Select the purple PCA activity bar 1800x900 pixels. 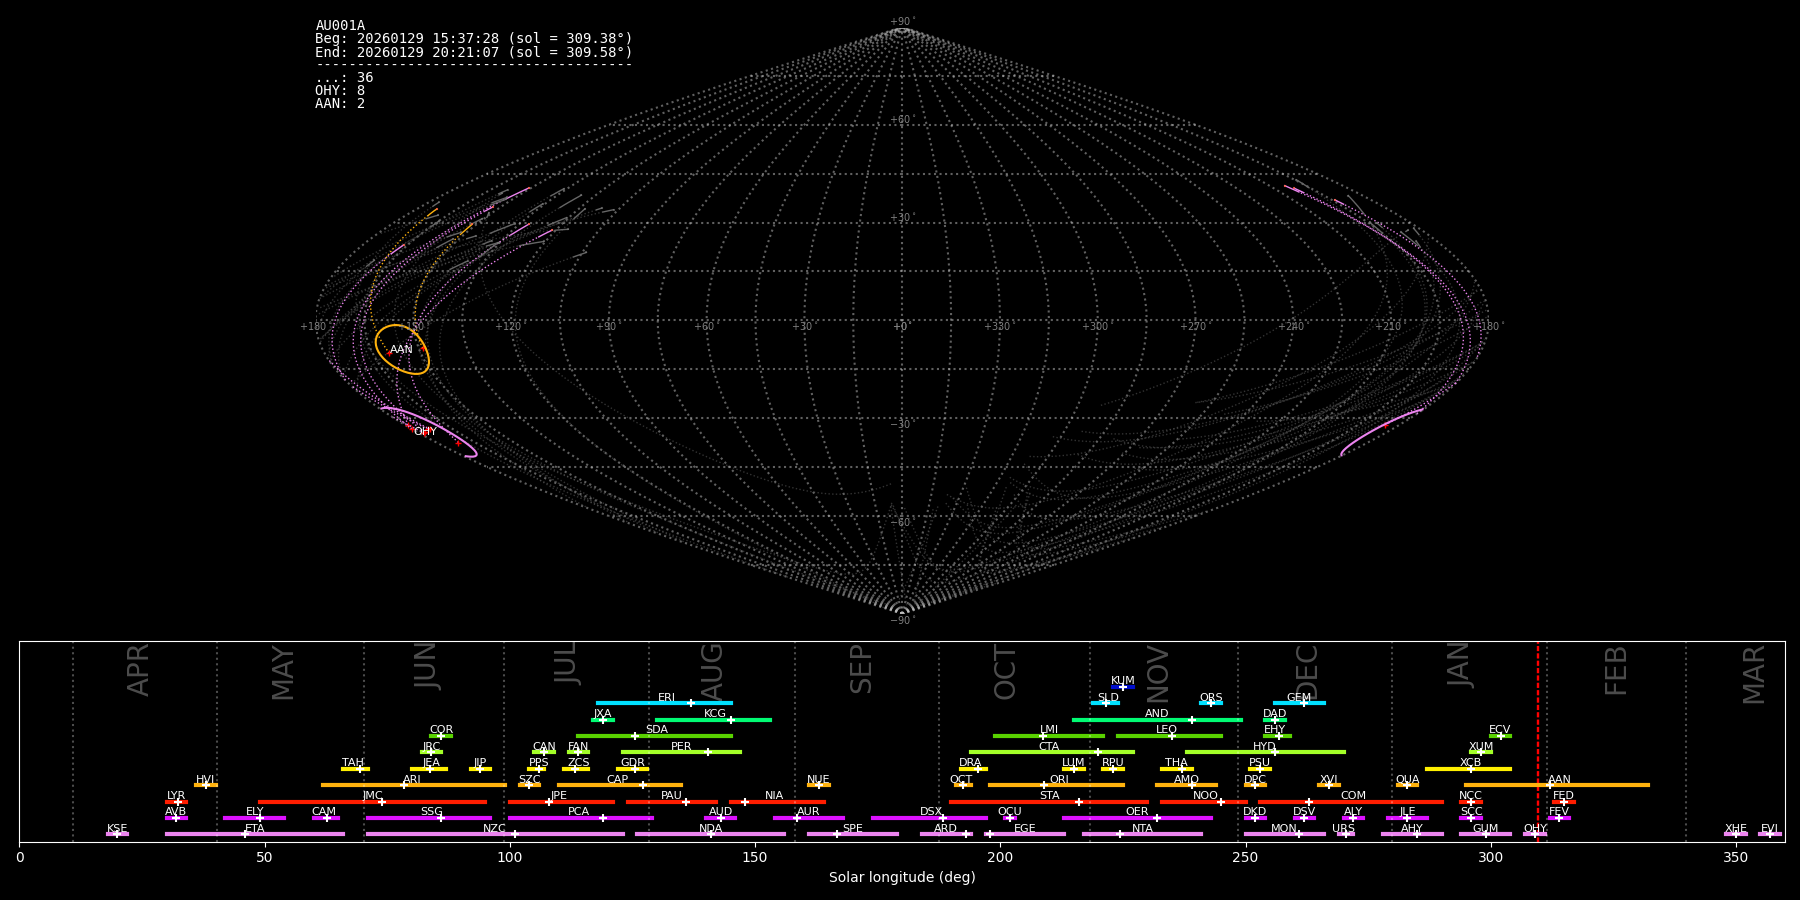pyautogui.click(x=580, y=818)
